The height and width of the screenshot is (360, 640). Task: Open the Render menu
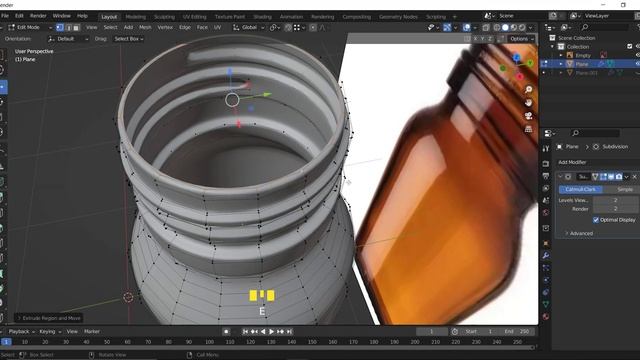pyautogui.click(x=38, y=16)
